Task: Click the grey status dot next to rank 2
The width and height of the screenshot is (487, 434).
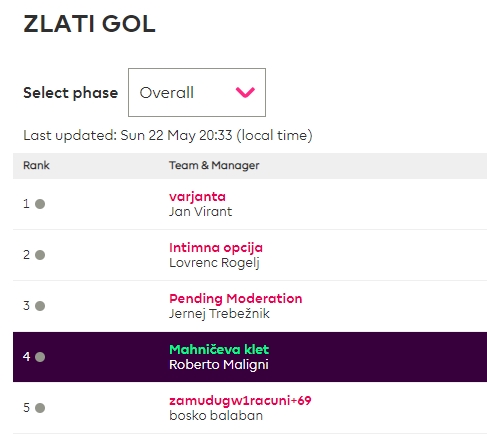Action: [x=40, y=255]
